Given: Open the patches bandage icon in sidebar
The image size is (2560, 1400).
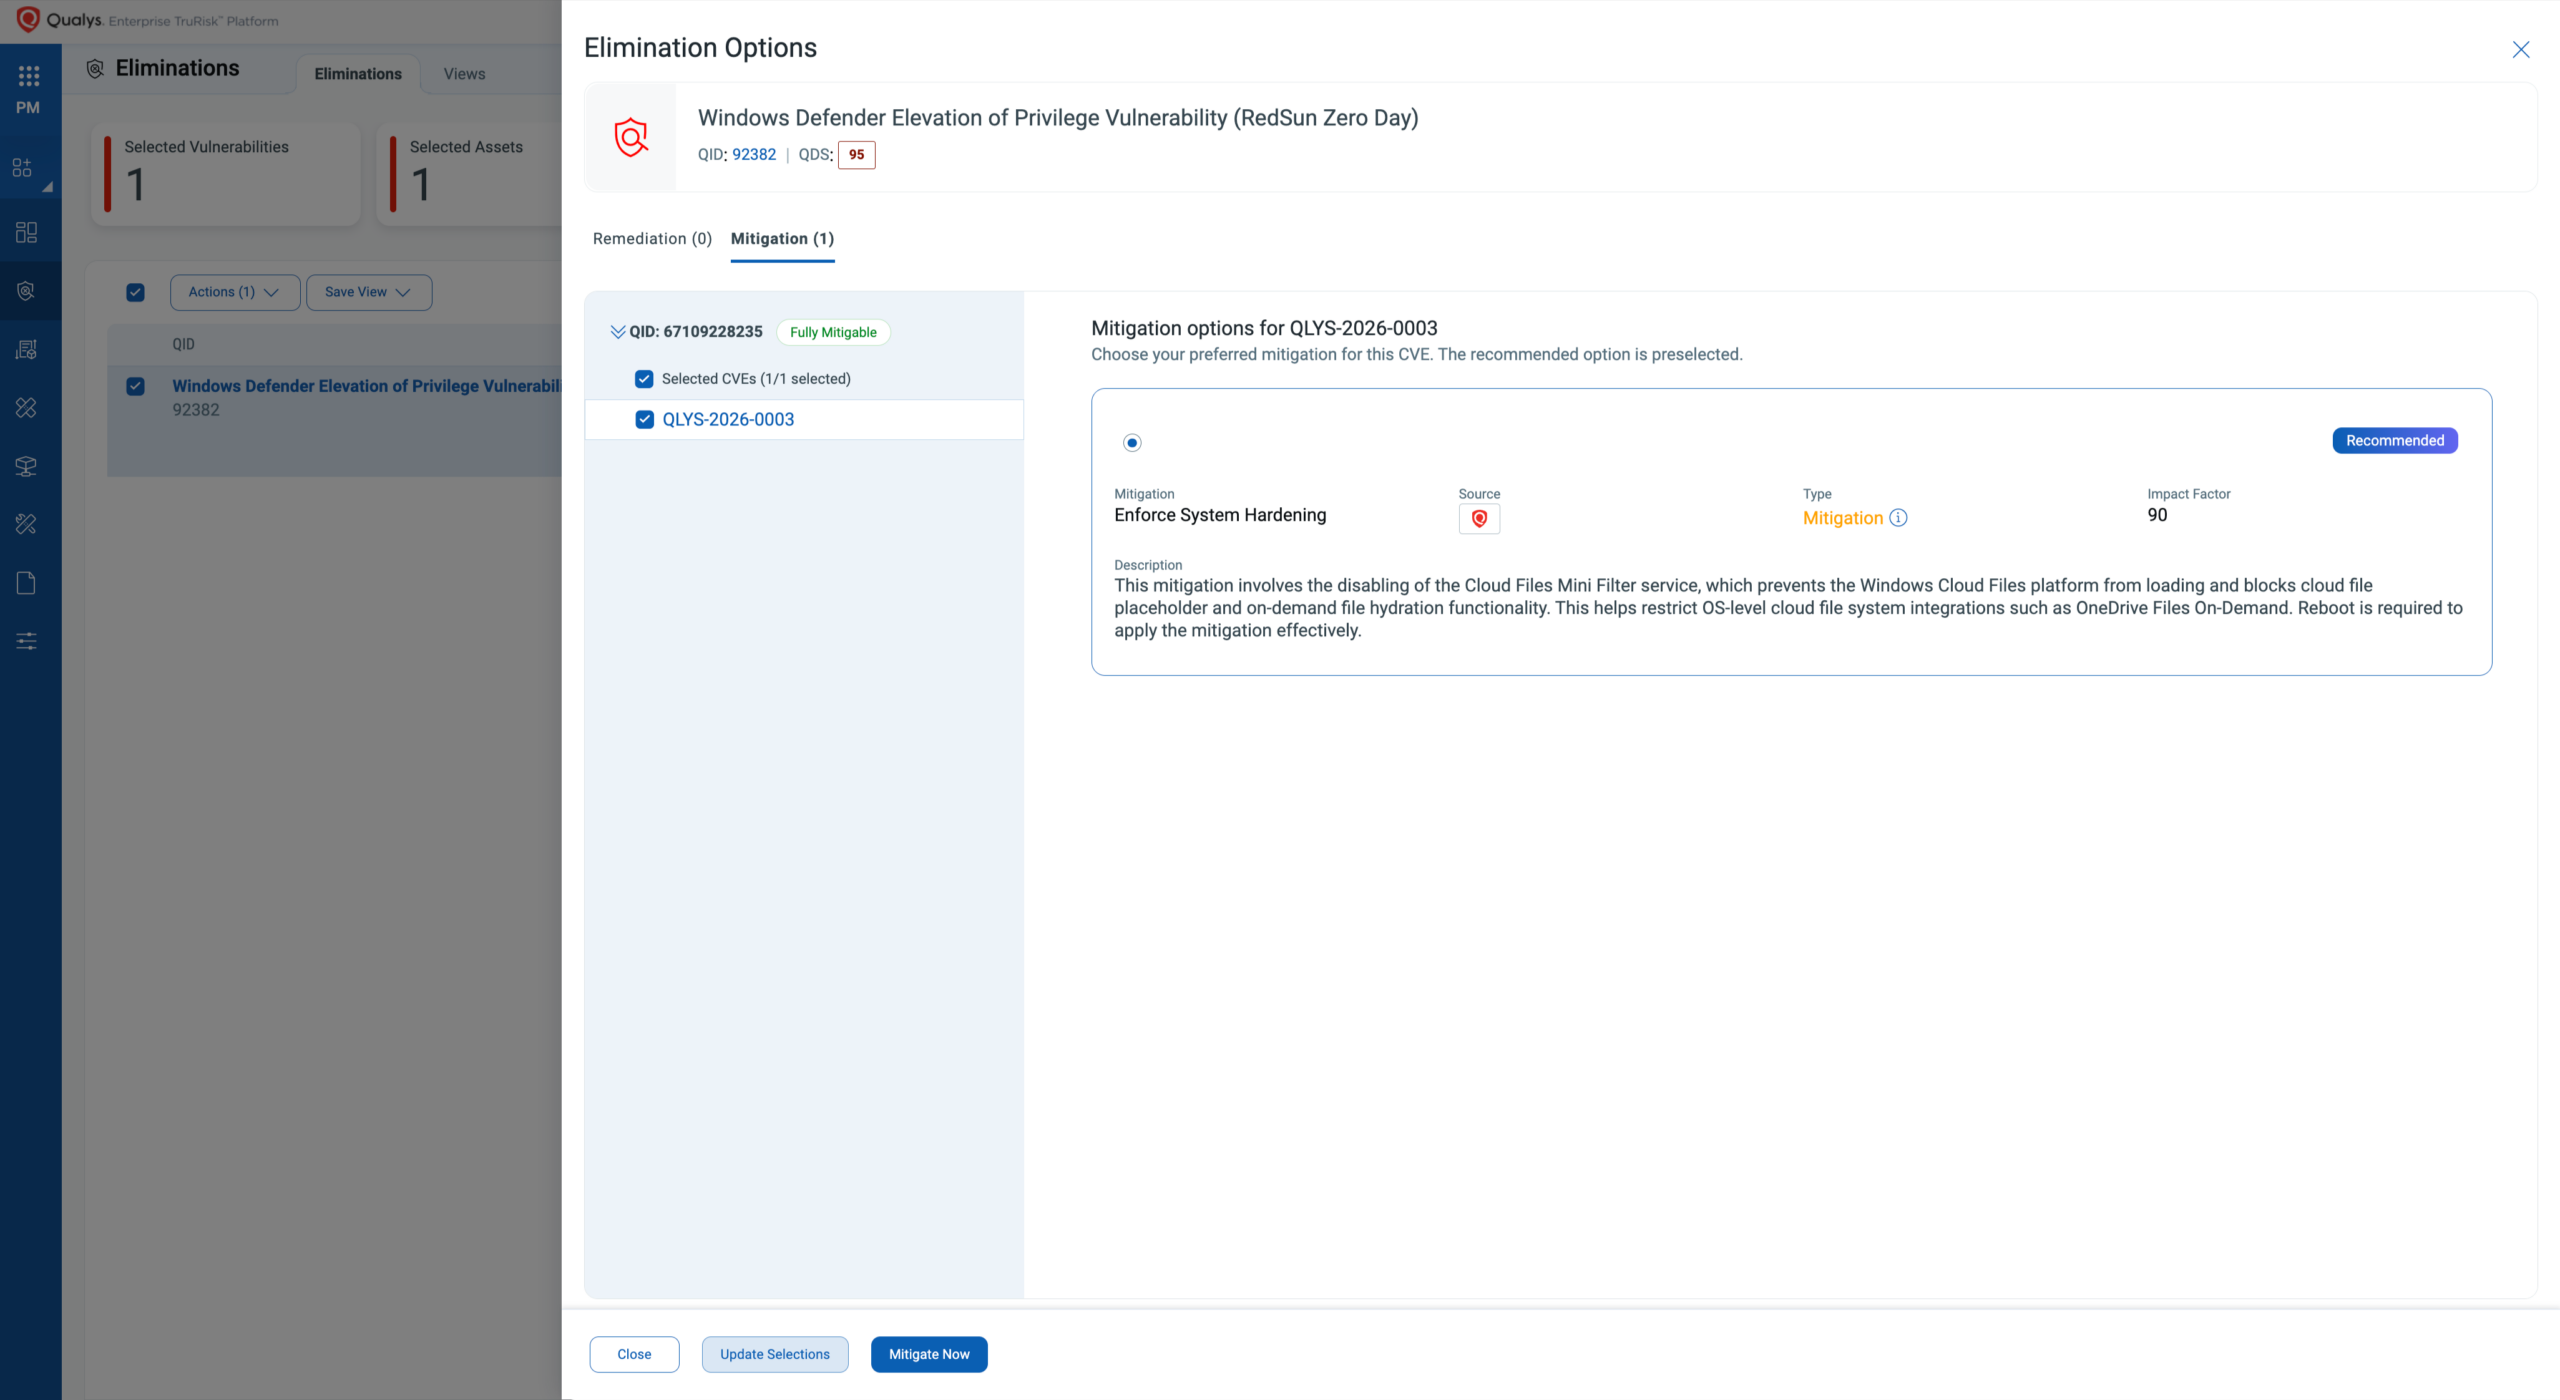Looking at the screenshot, I should 27,407.
